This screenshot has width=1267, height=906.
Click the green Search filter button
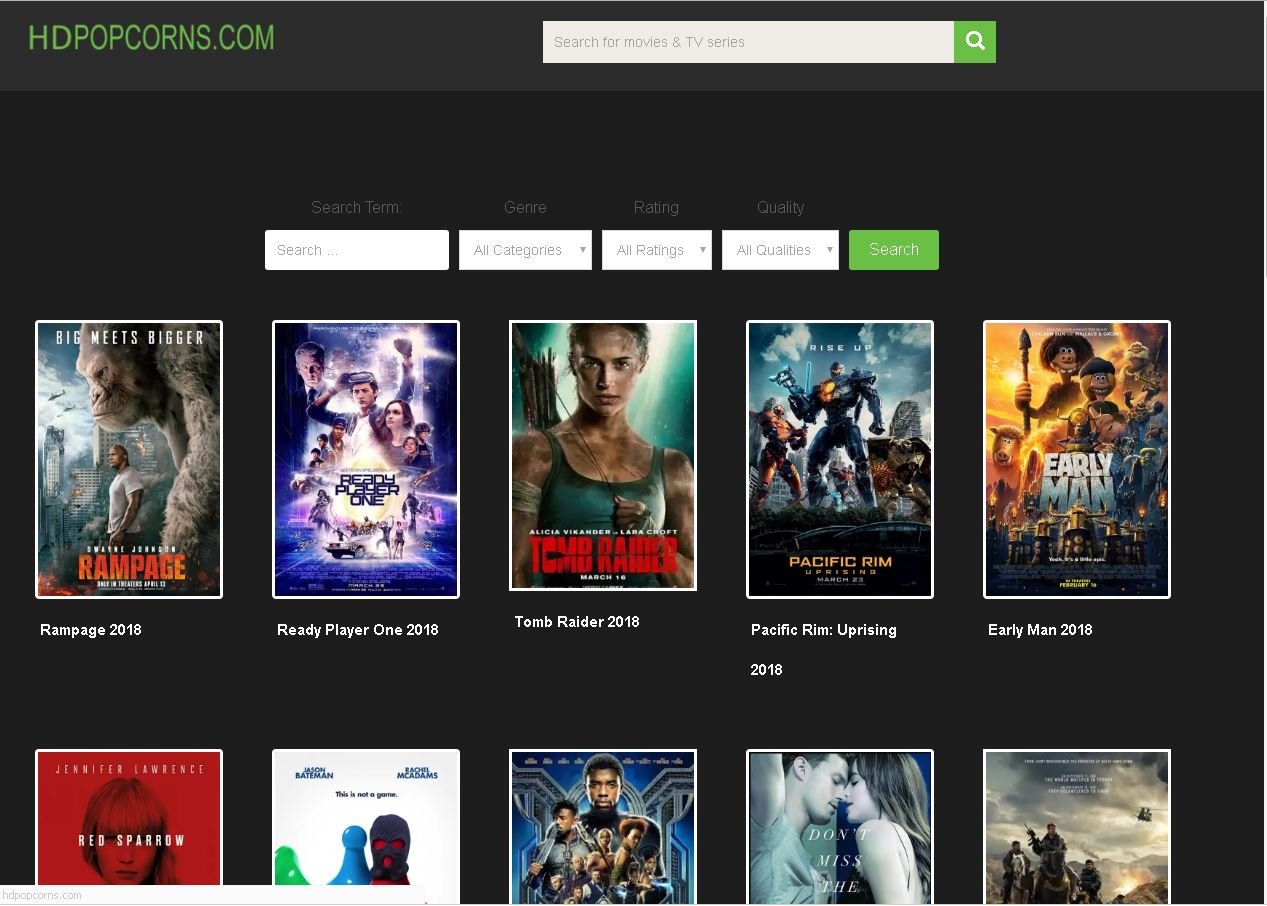point(894,250)
